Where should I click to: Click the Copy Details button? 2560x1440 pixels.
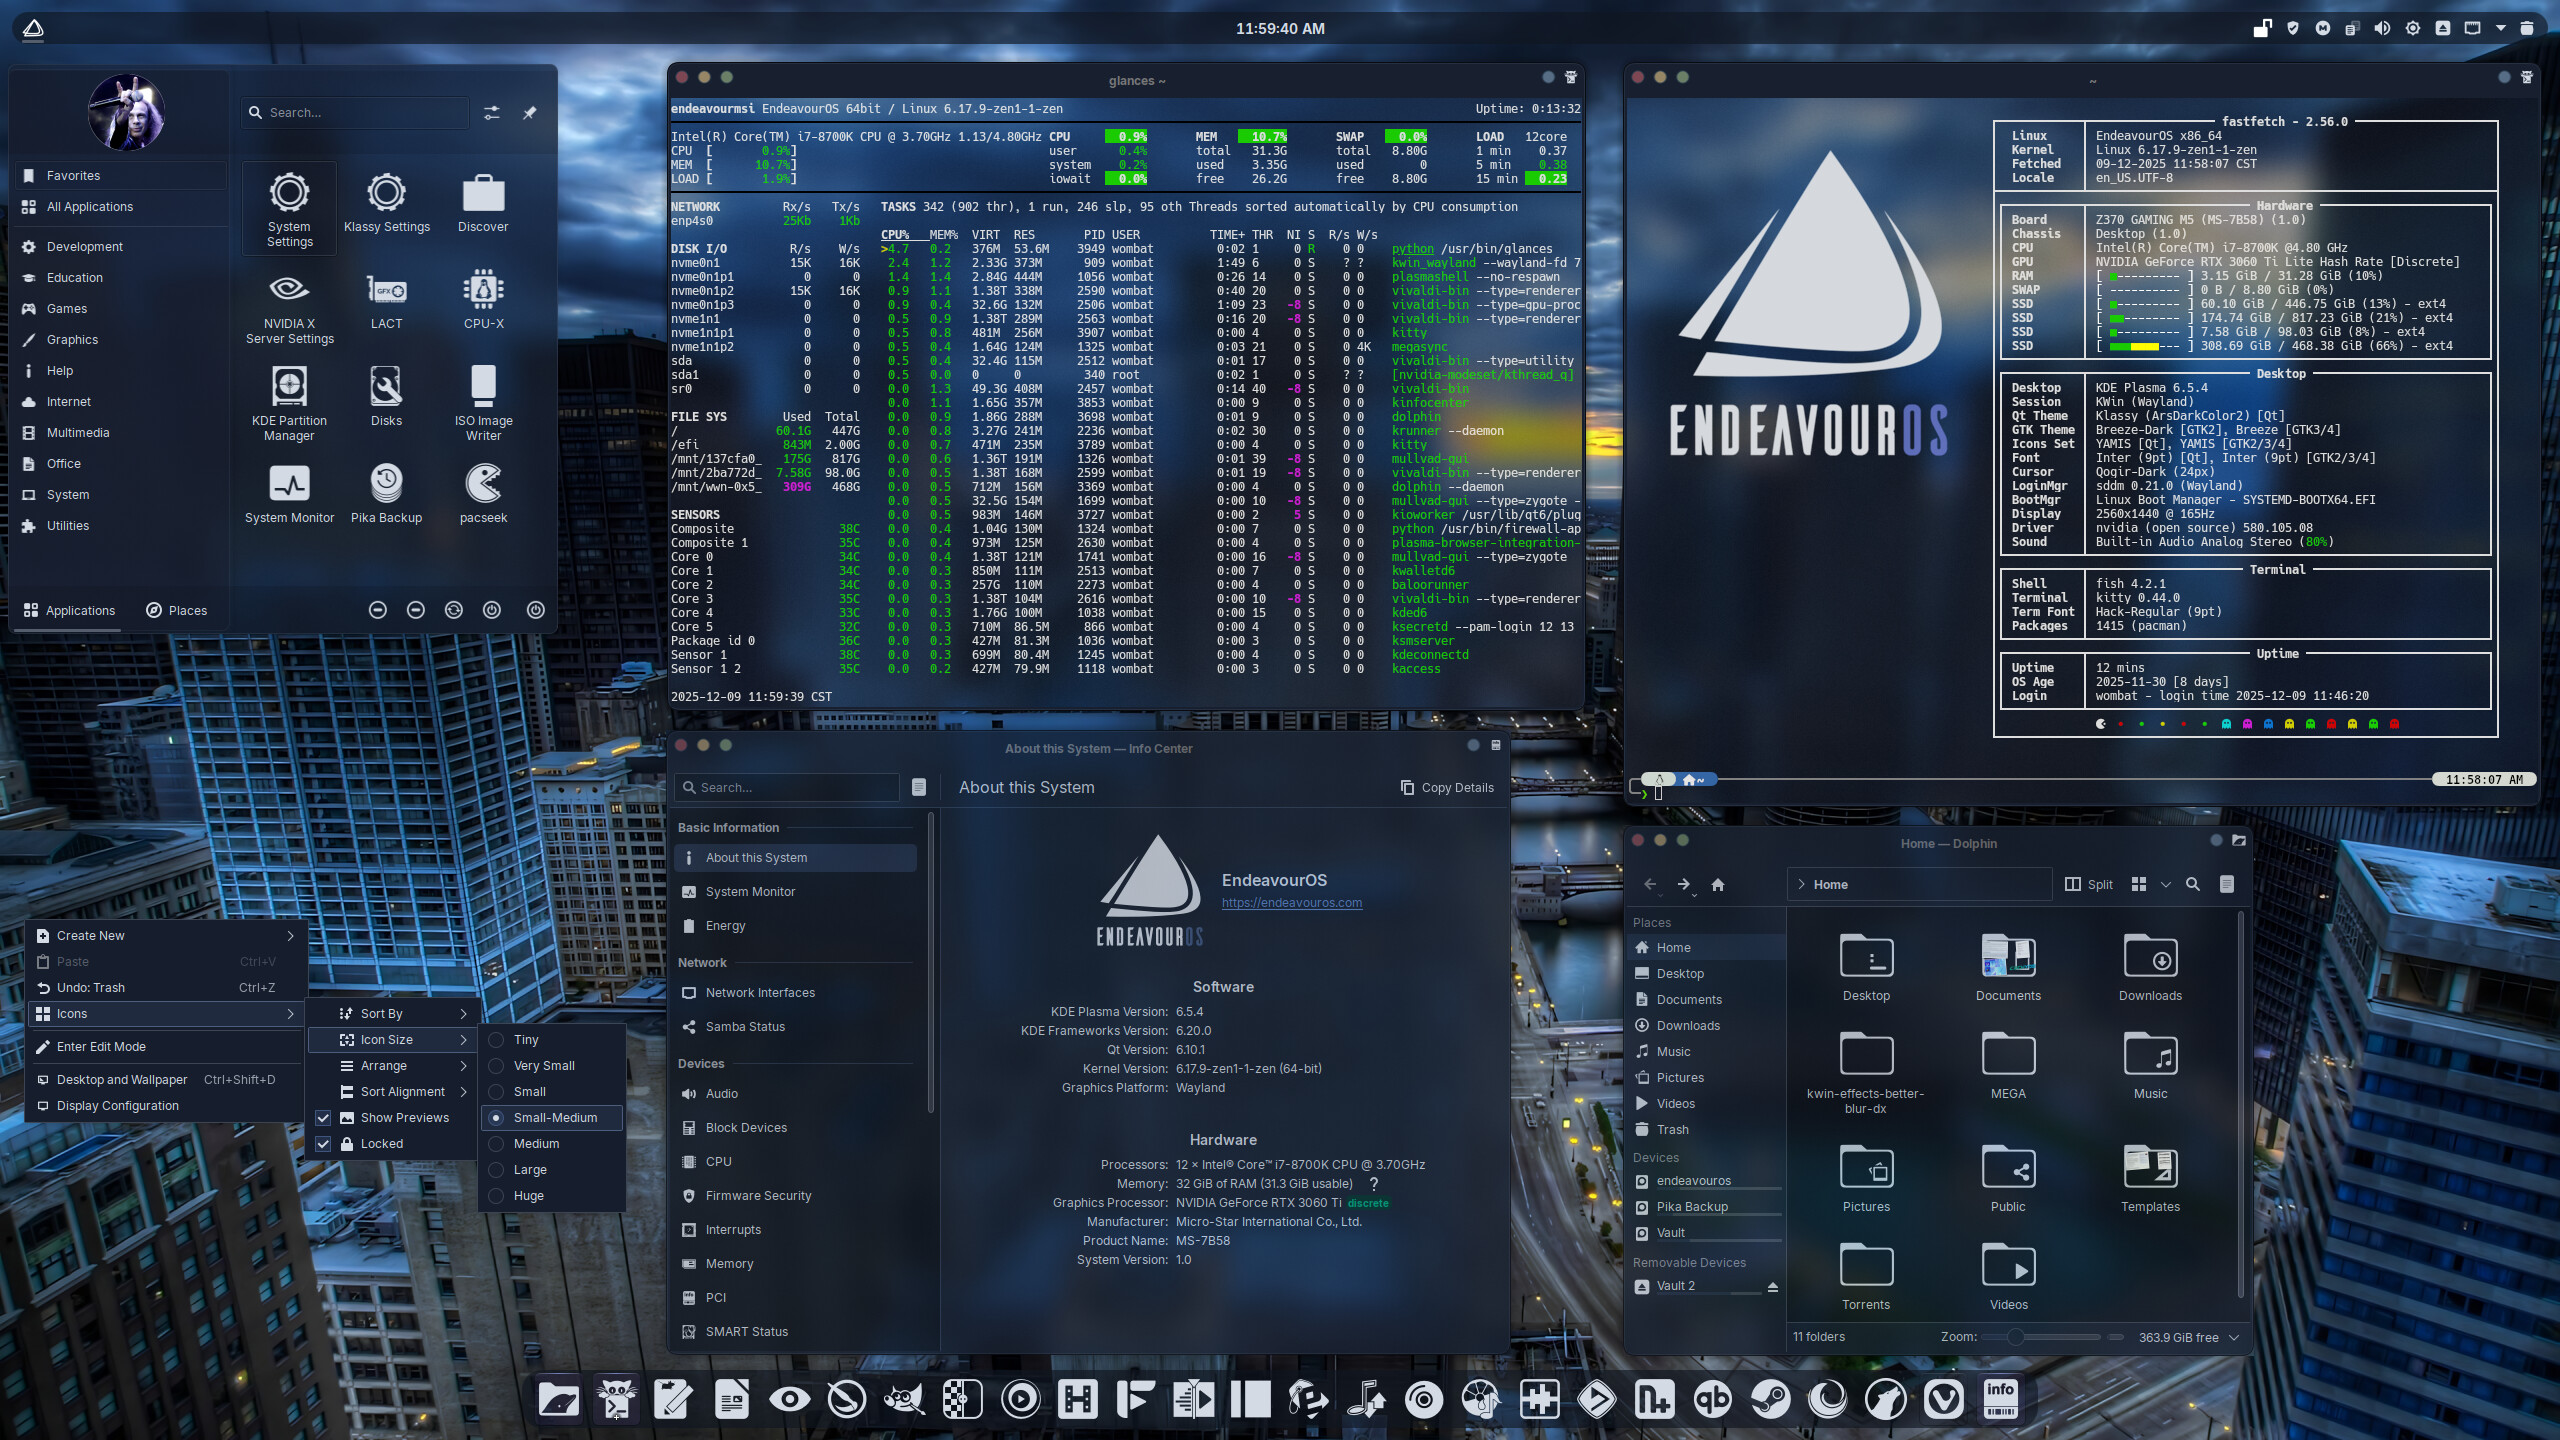[1447, 787]
